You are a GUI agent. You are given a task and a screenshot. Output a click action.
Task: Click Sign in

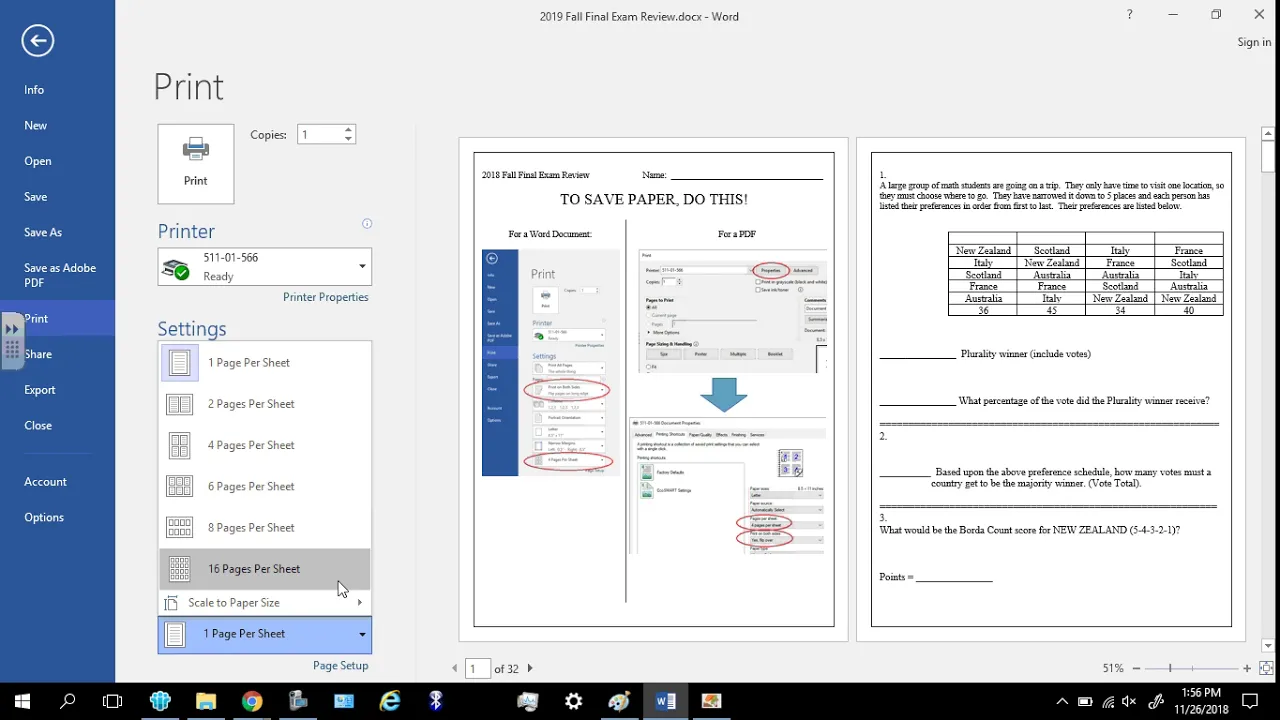[1254, 42]
